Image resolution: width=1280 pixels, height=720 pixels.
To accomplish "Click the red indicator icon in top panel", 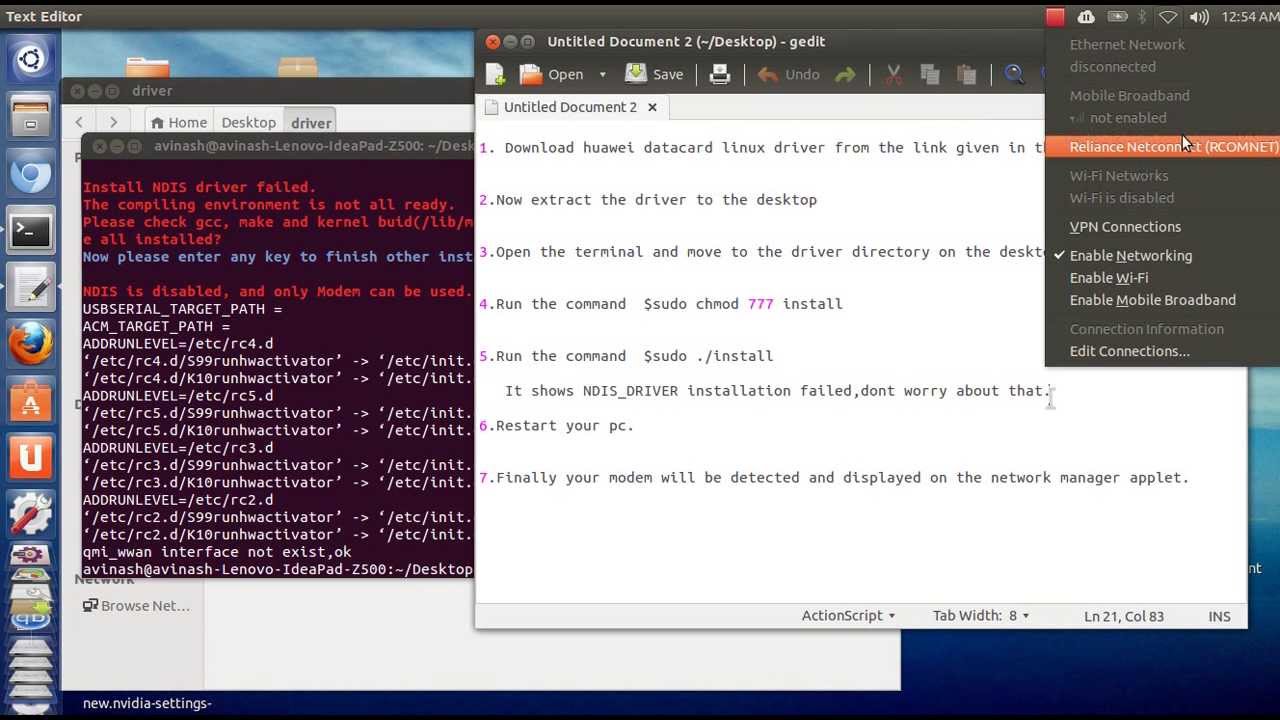I will [x=1055, y=17].
